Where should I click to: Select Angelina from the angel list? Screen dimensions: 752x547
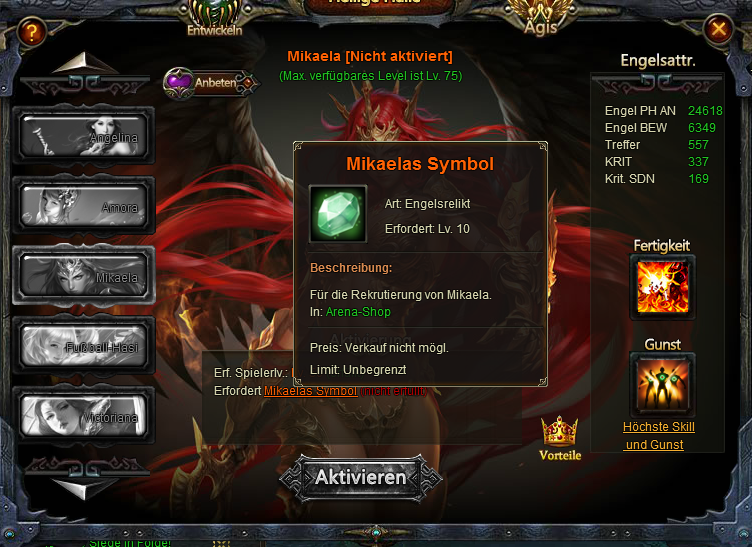(x=83, y=136)
